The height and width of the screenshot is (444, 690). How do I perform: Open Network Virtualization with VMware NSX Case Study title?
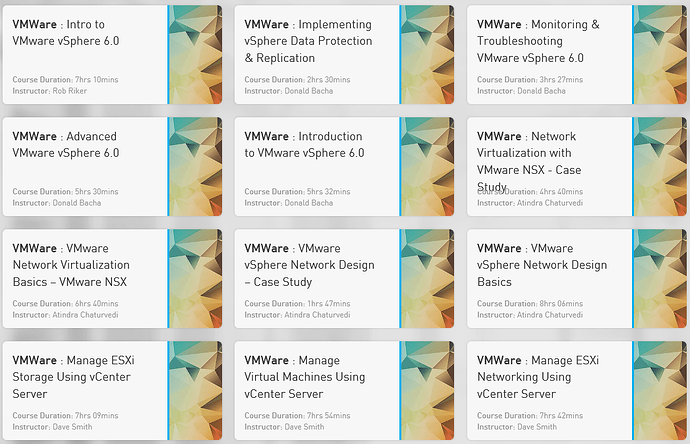point(529,161)
